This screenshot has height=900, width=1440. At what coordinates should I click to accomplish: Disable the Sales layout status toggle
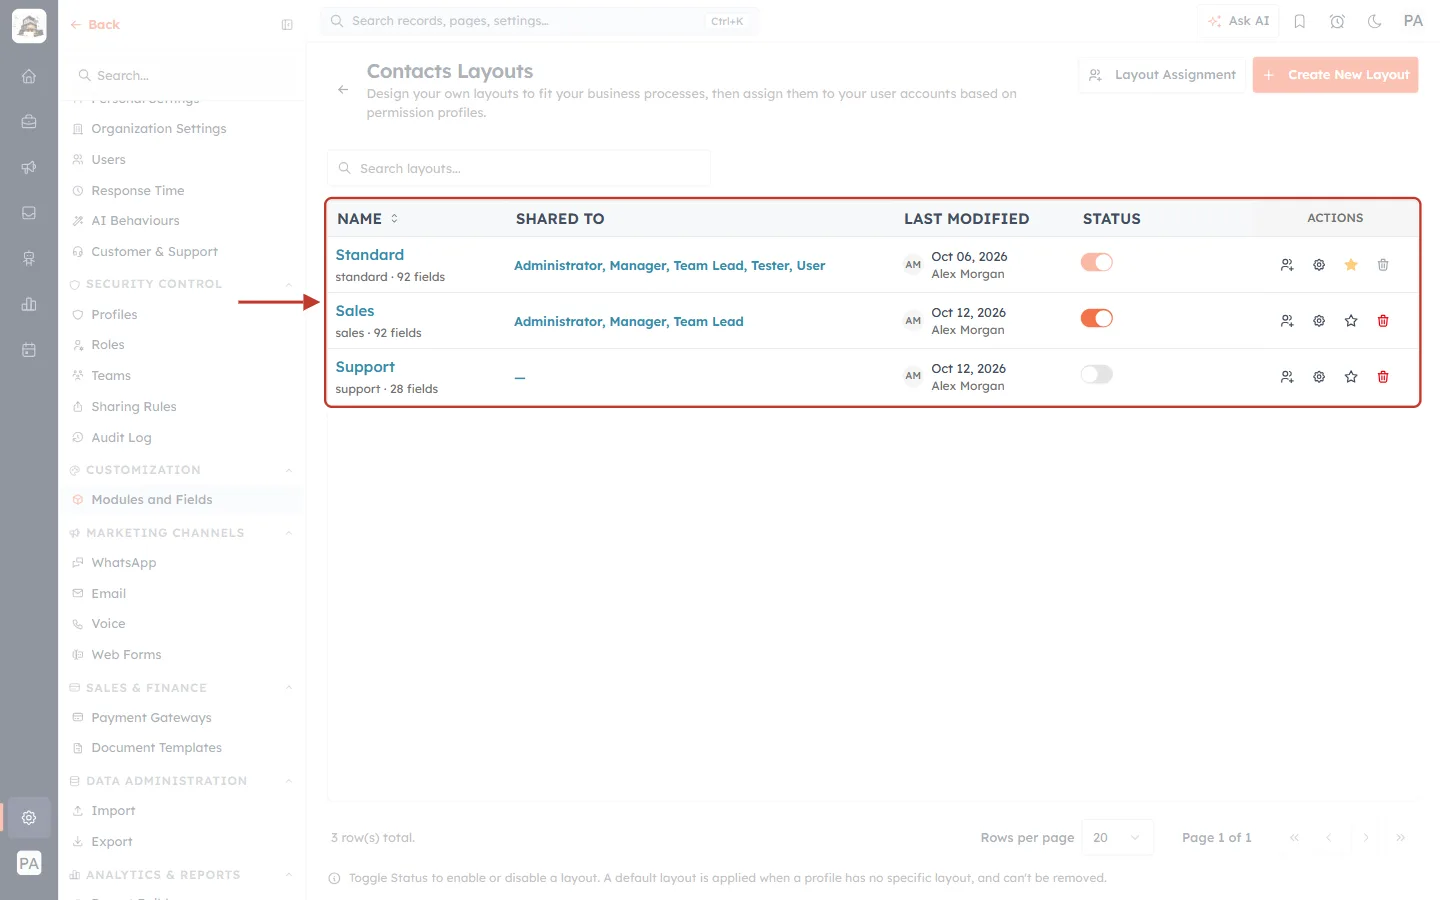point(1097,318)
